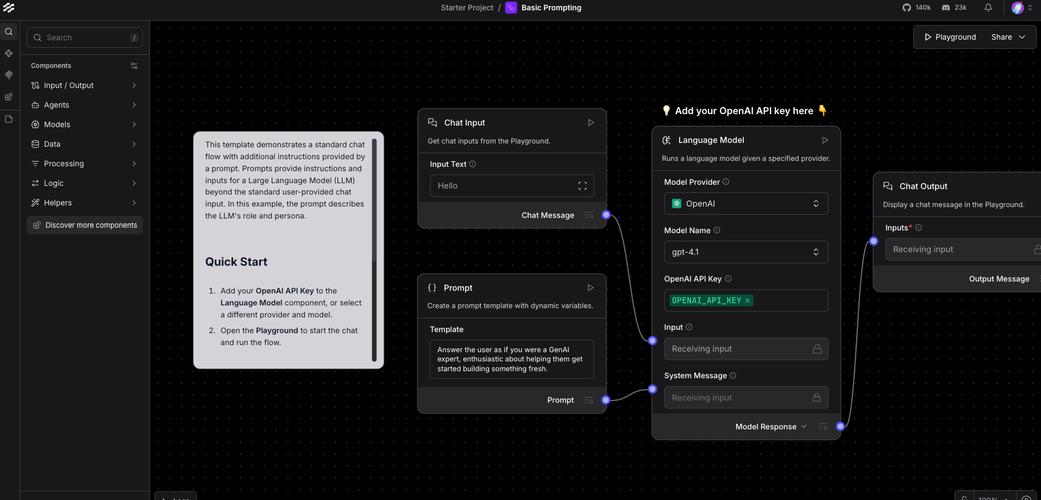Select the Chat Output node title
The image size is (1041, 500).
coord(923,187)
